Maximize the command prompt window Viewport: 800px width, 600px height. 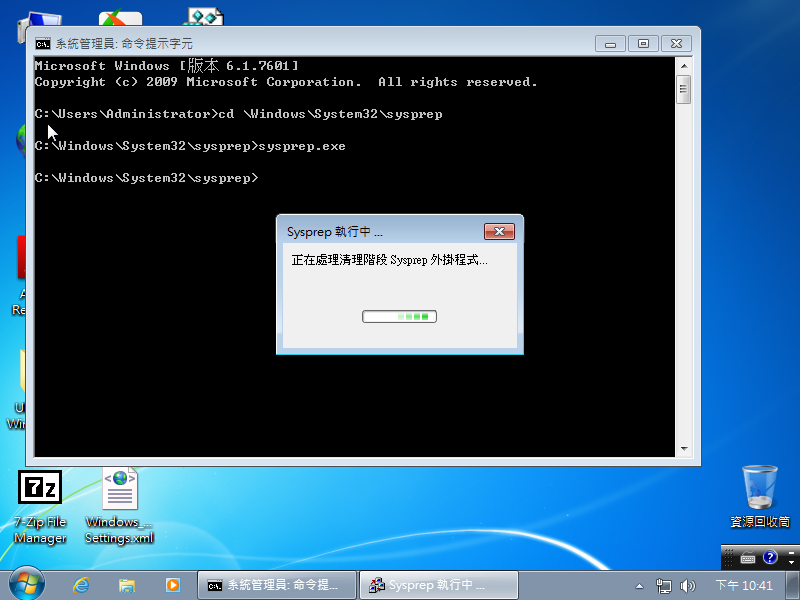point(643,44)
